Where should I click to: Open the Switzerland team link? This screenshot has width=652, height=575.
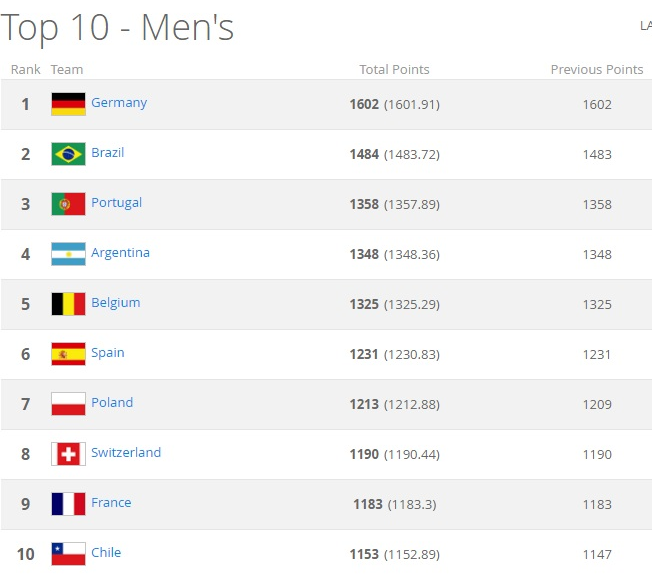coord(126,453)
